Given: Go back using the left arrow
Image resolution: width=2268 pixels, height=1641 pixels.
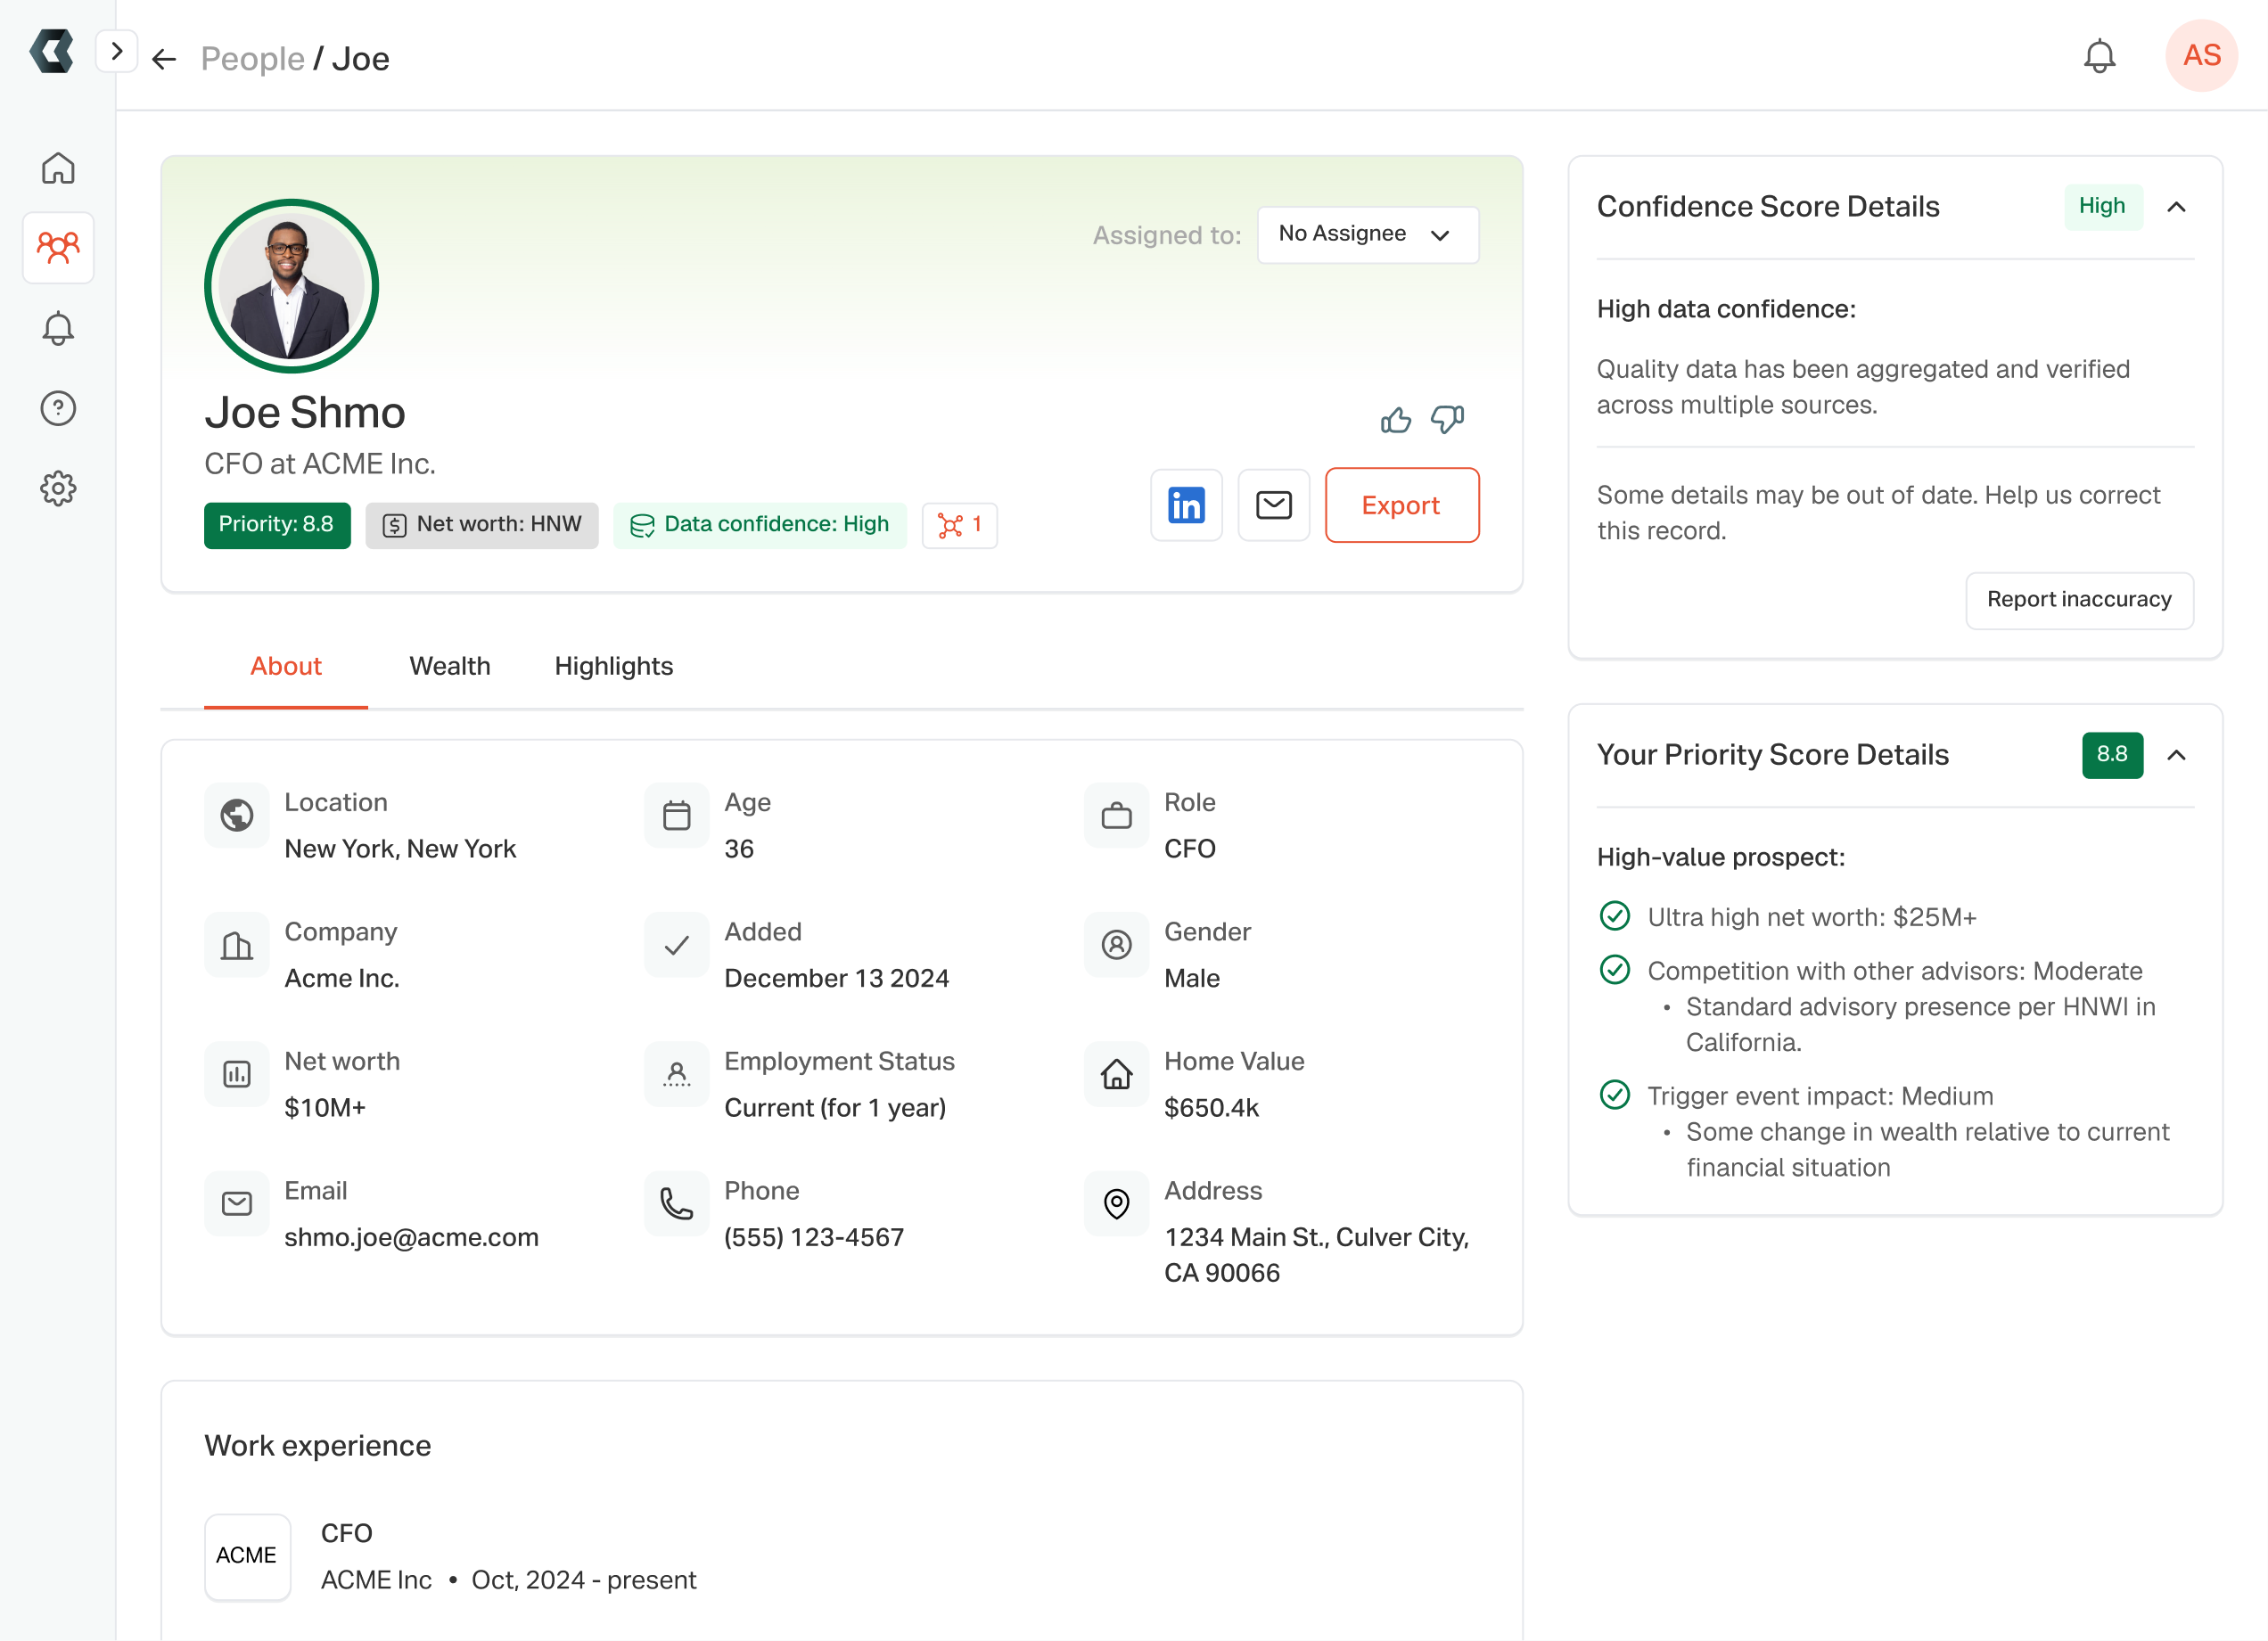Looking at the screenshot, I should 164,59.
